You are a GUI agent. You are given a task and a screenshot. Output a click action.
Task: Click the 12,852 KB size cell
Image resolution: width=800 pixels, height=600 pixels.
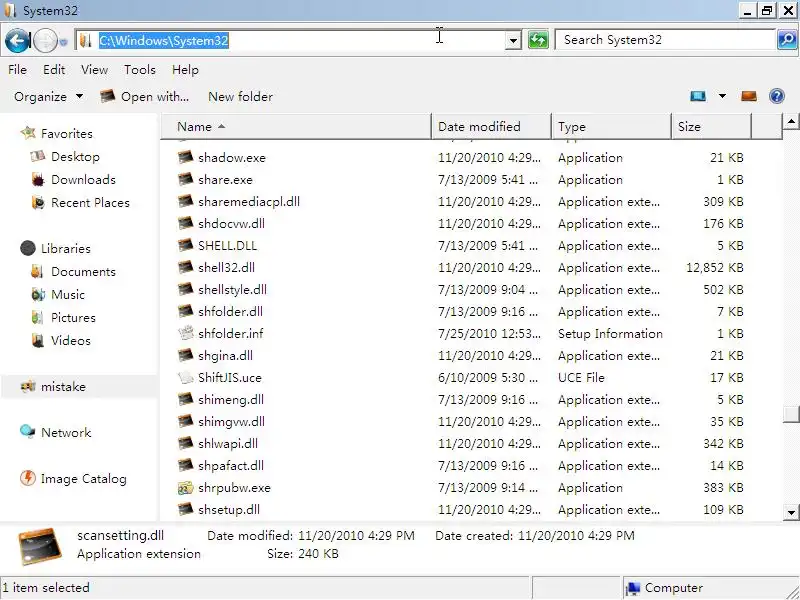pos(715,267)
